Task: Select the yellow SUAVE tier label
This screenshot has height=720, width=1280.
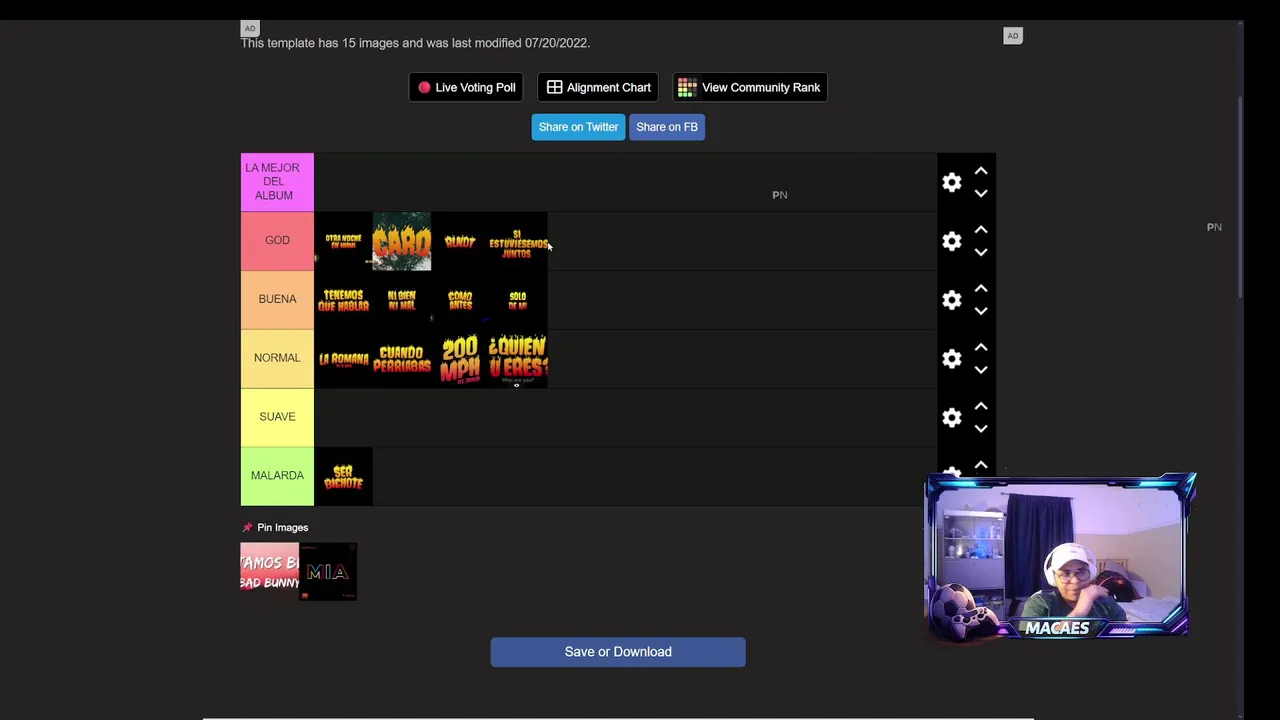Action: pyautogui.click(x=277, y=417)
